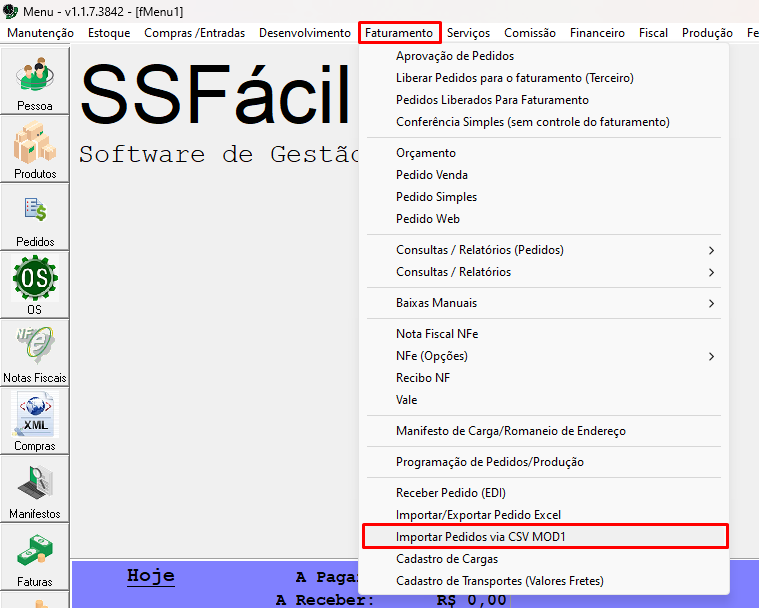This screenshot has width=759, height=608.
Task: Select Recibo NF
Action: click(544, 378)
